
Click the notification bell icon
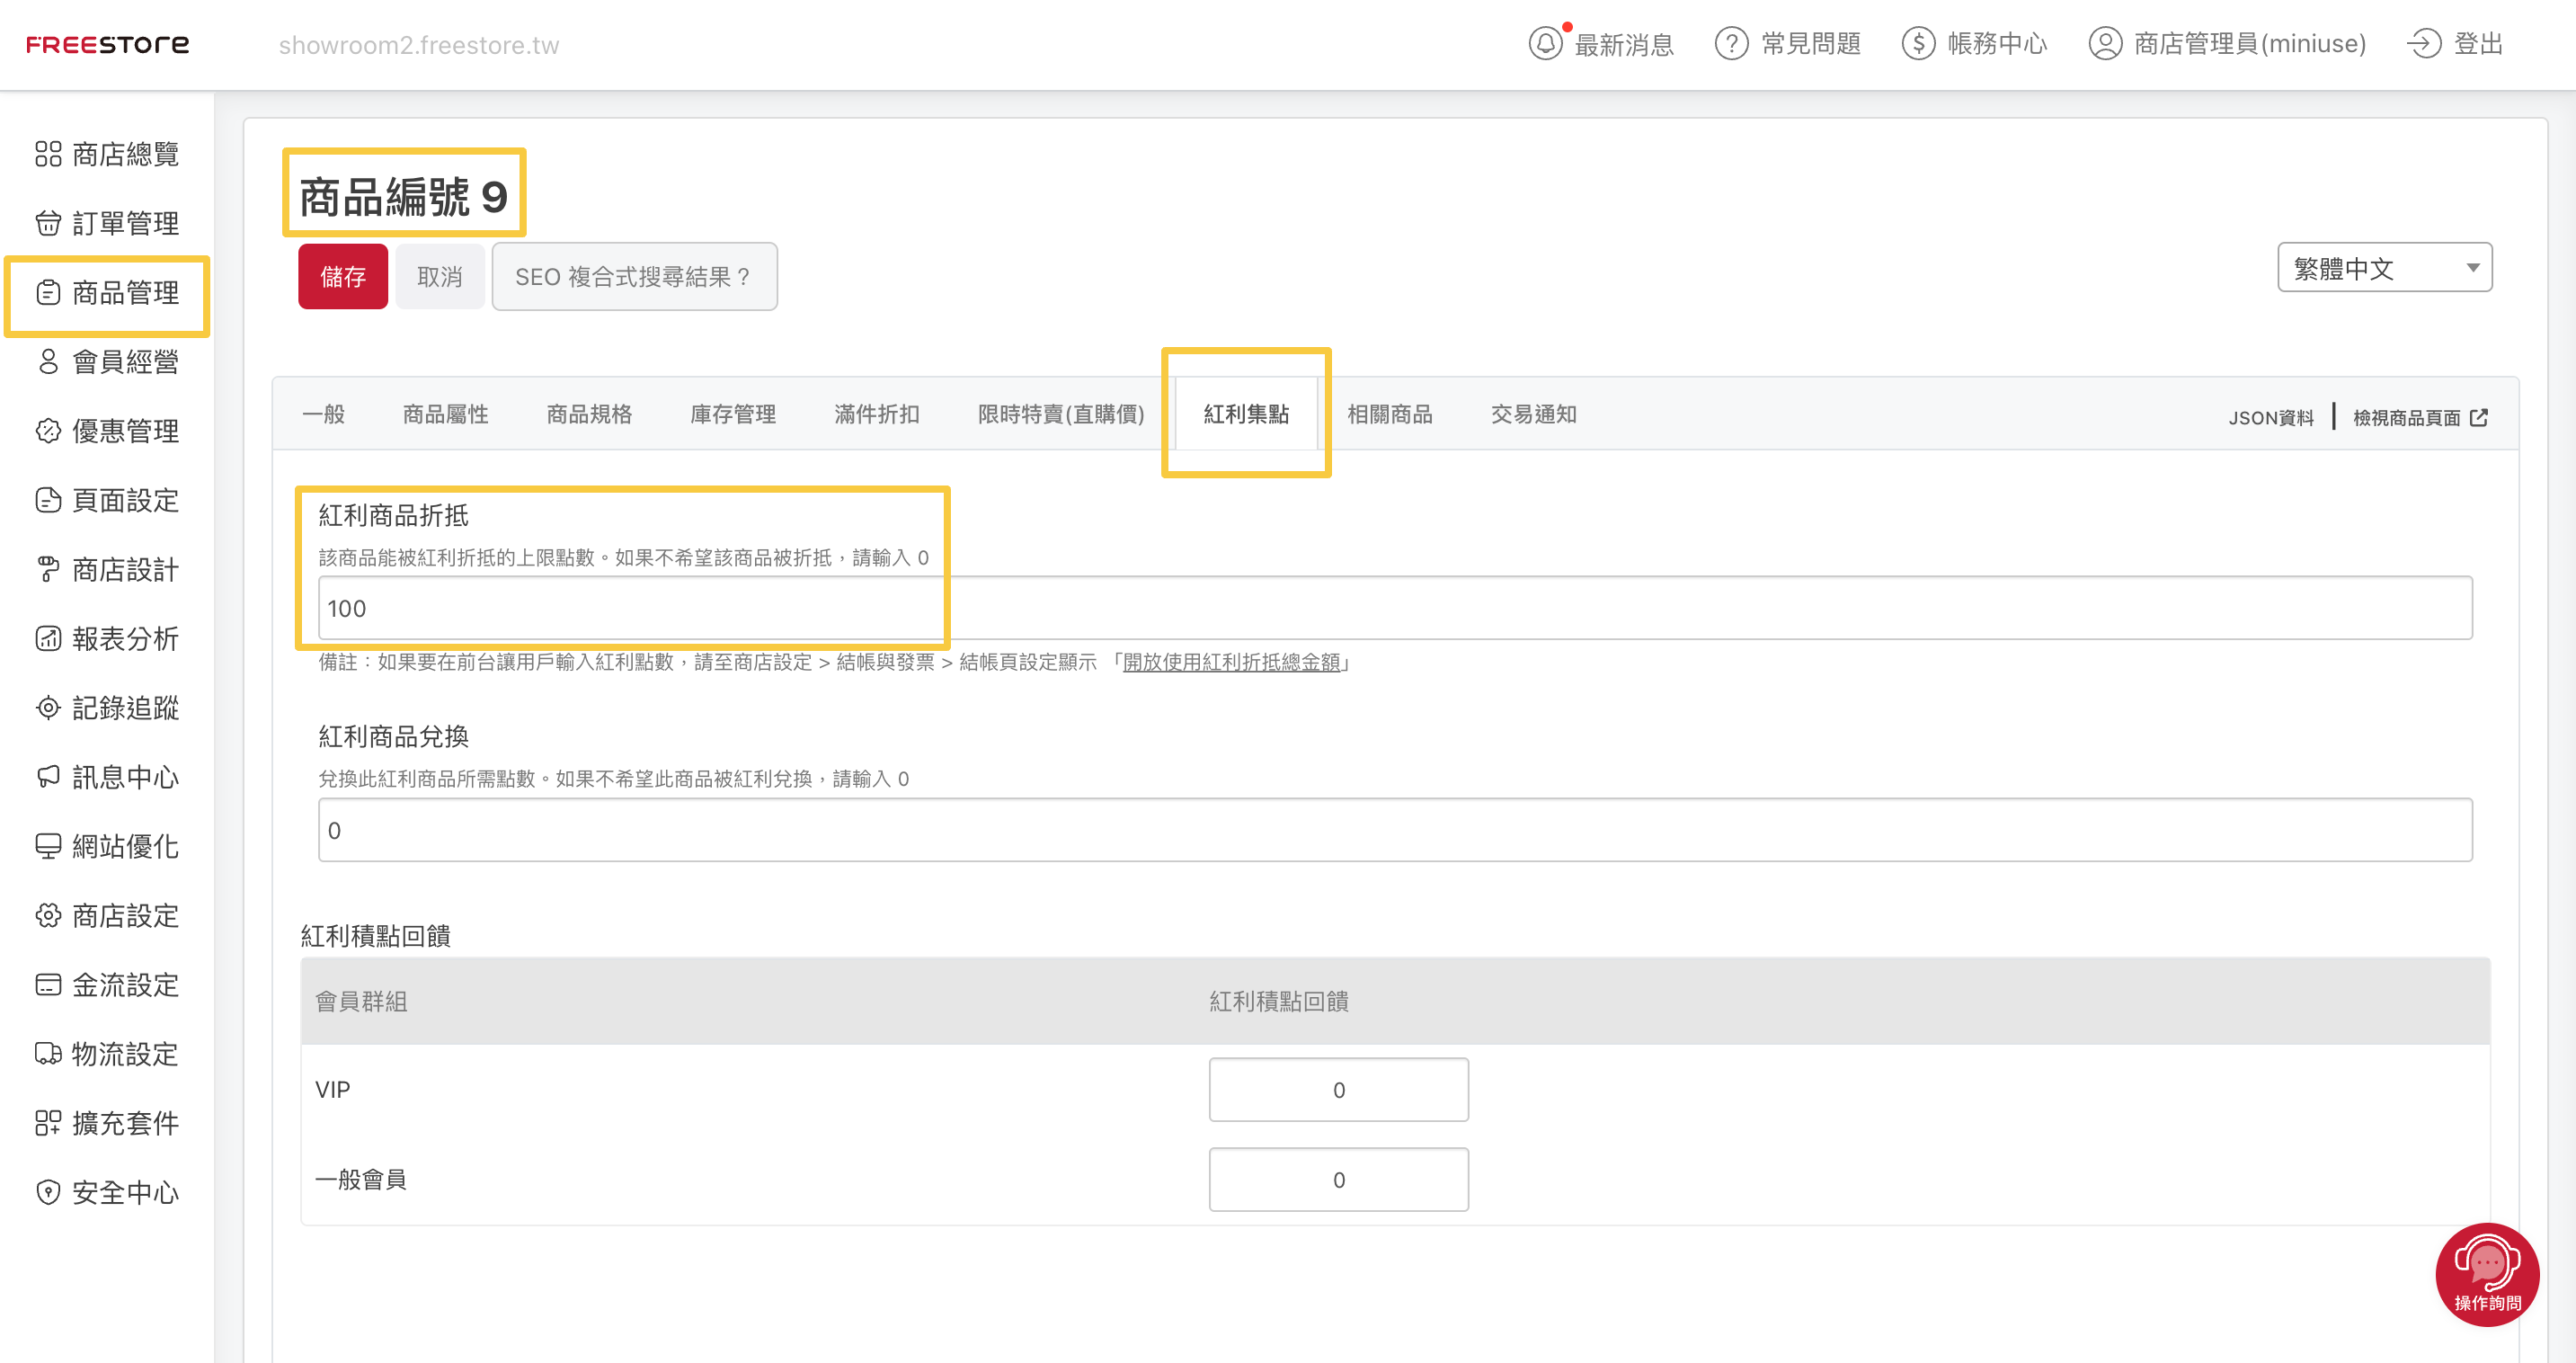[1545, 44]
